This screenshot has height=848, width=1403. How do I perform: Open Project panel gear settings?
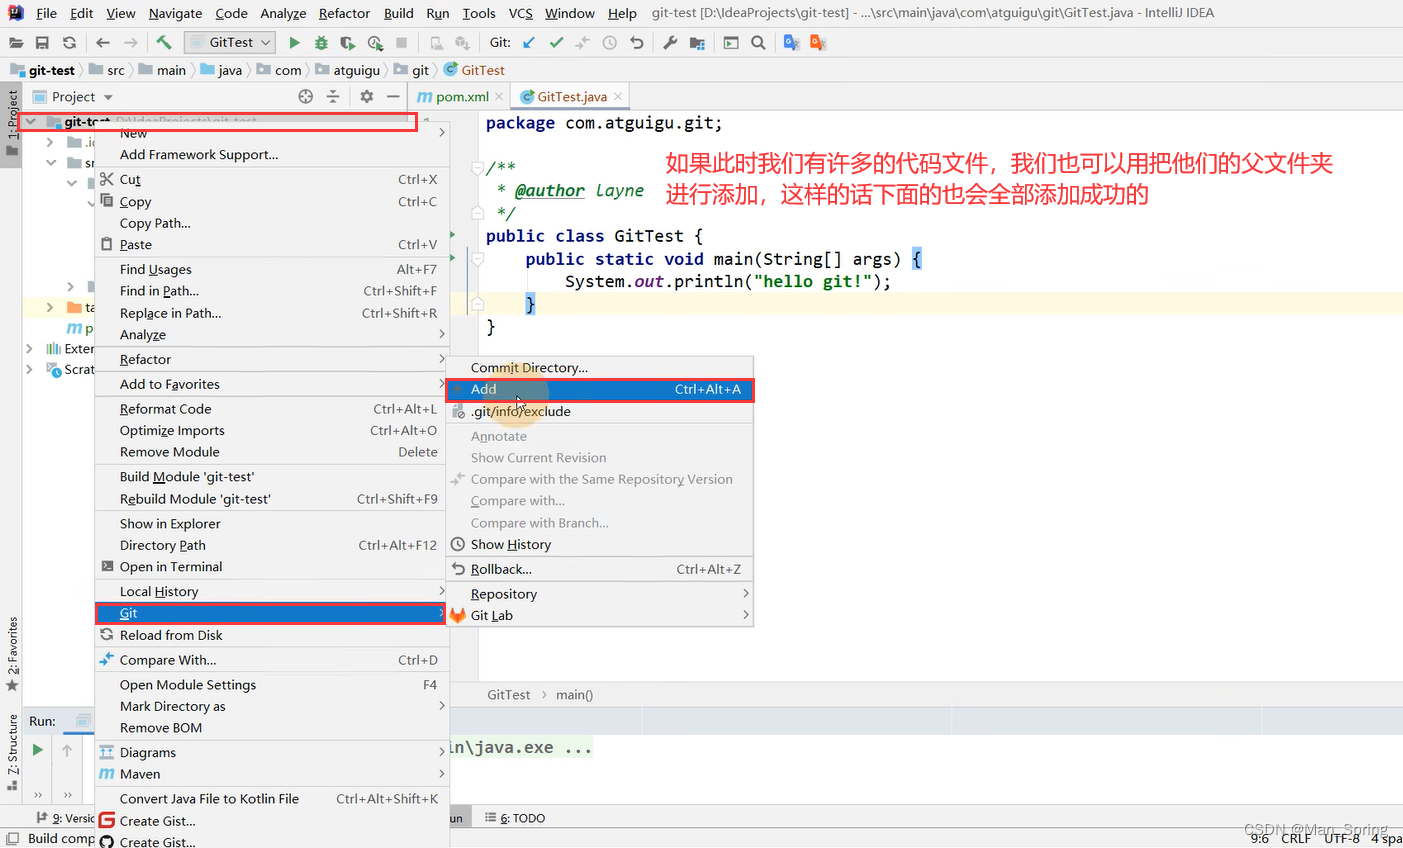click(367, 97)
